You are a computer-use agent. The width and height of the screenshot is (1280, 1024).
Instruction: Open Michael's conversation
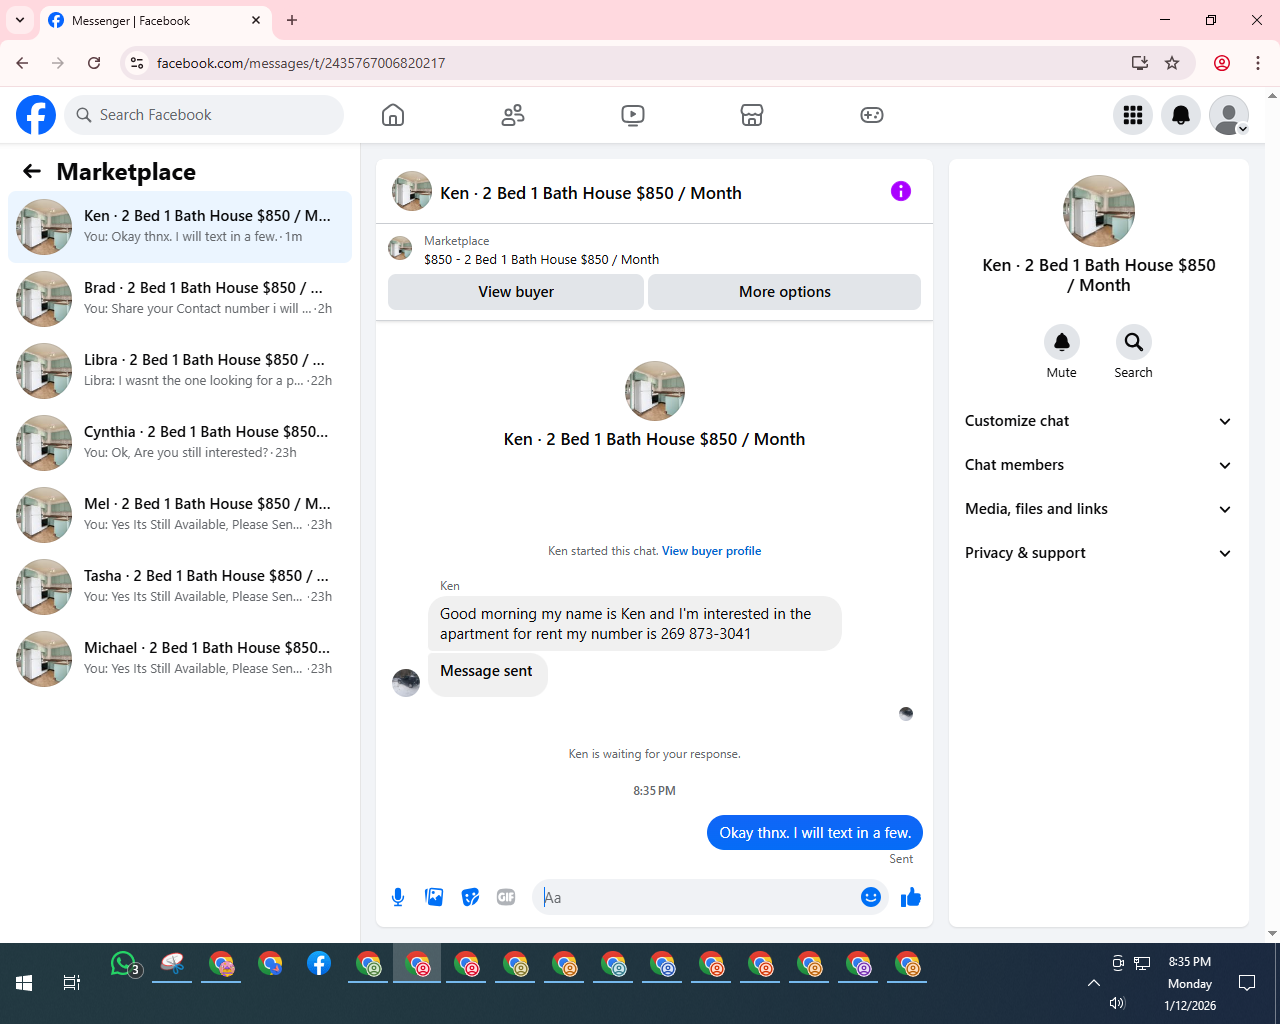(180, 659)
